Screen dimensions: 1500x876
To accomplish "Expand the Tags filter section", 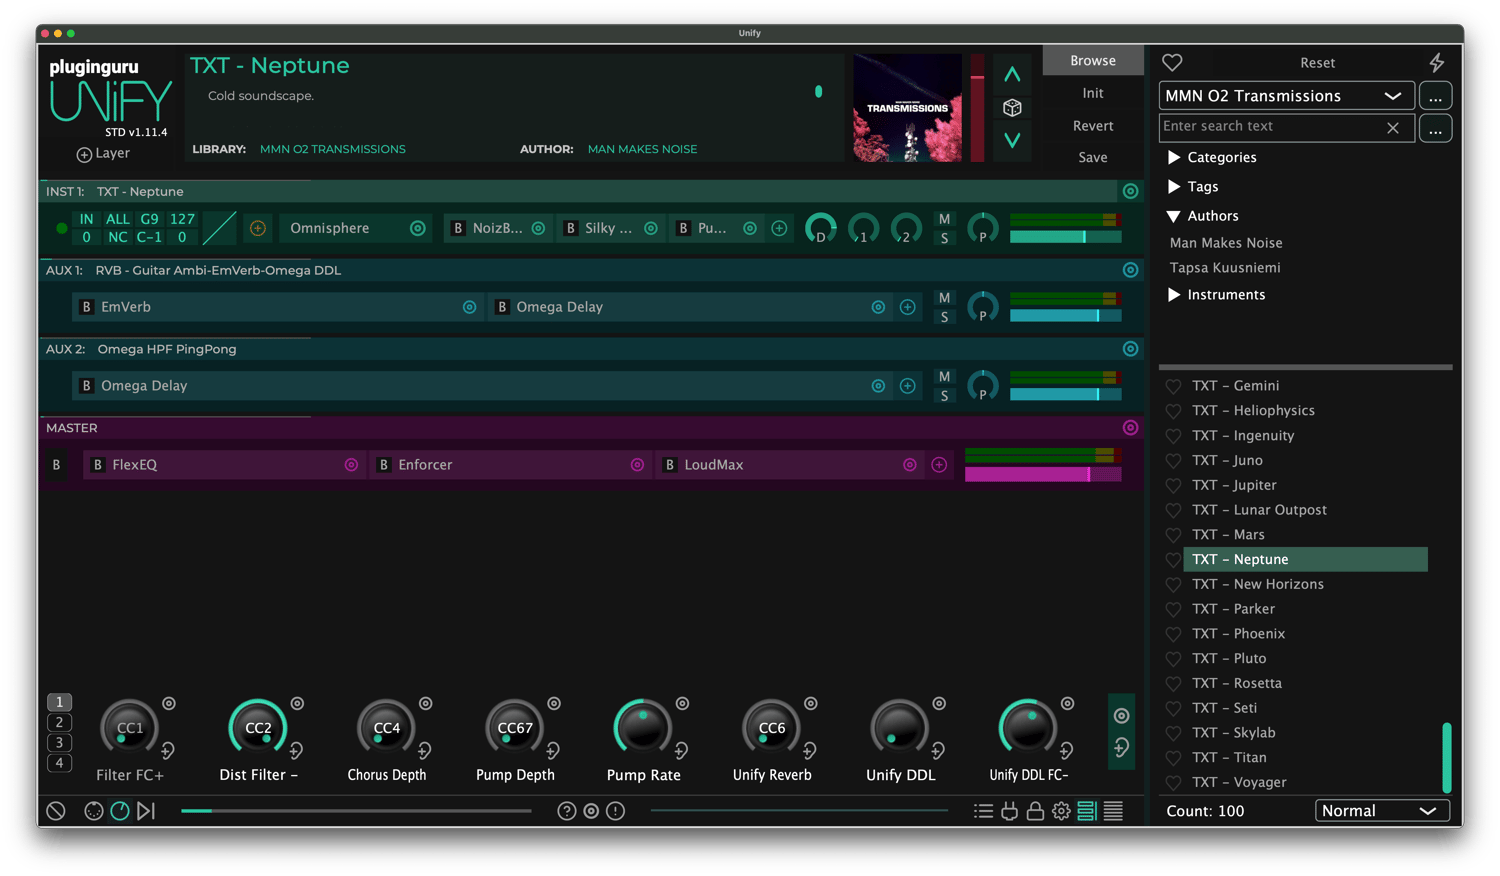I will coord(1174,187).
